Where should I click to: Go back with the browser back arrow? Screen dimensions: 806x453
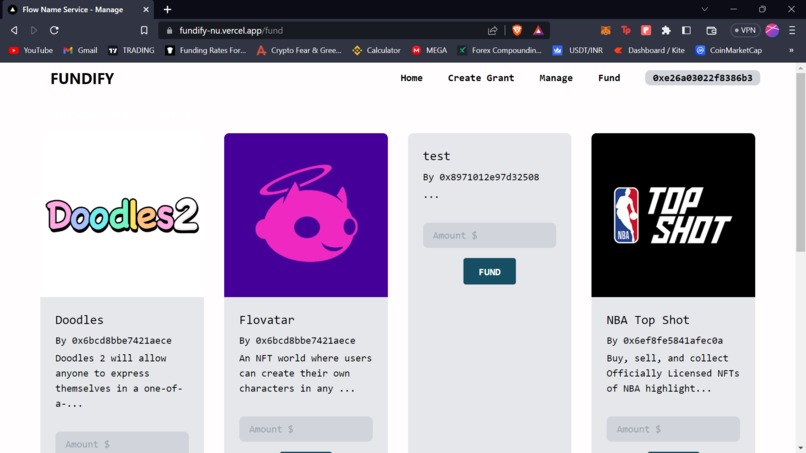point(14,30)
